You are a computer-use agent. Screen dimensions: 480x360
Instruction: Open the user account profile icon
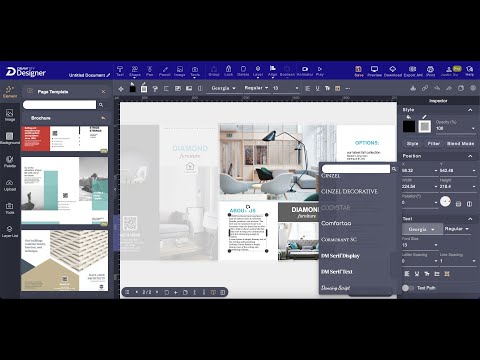coord(449,71)
